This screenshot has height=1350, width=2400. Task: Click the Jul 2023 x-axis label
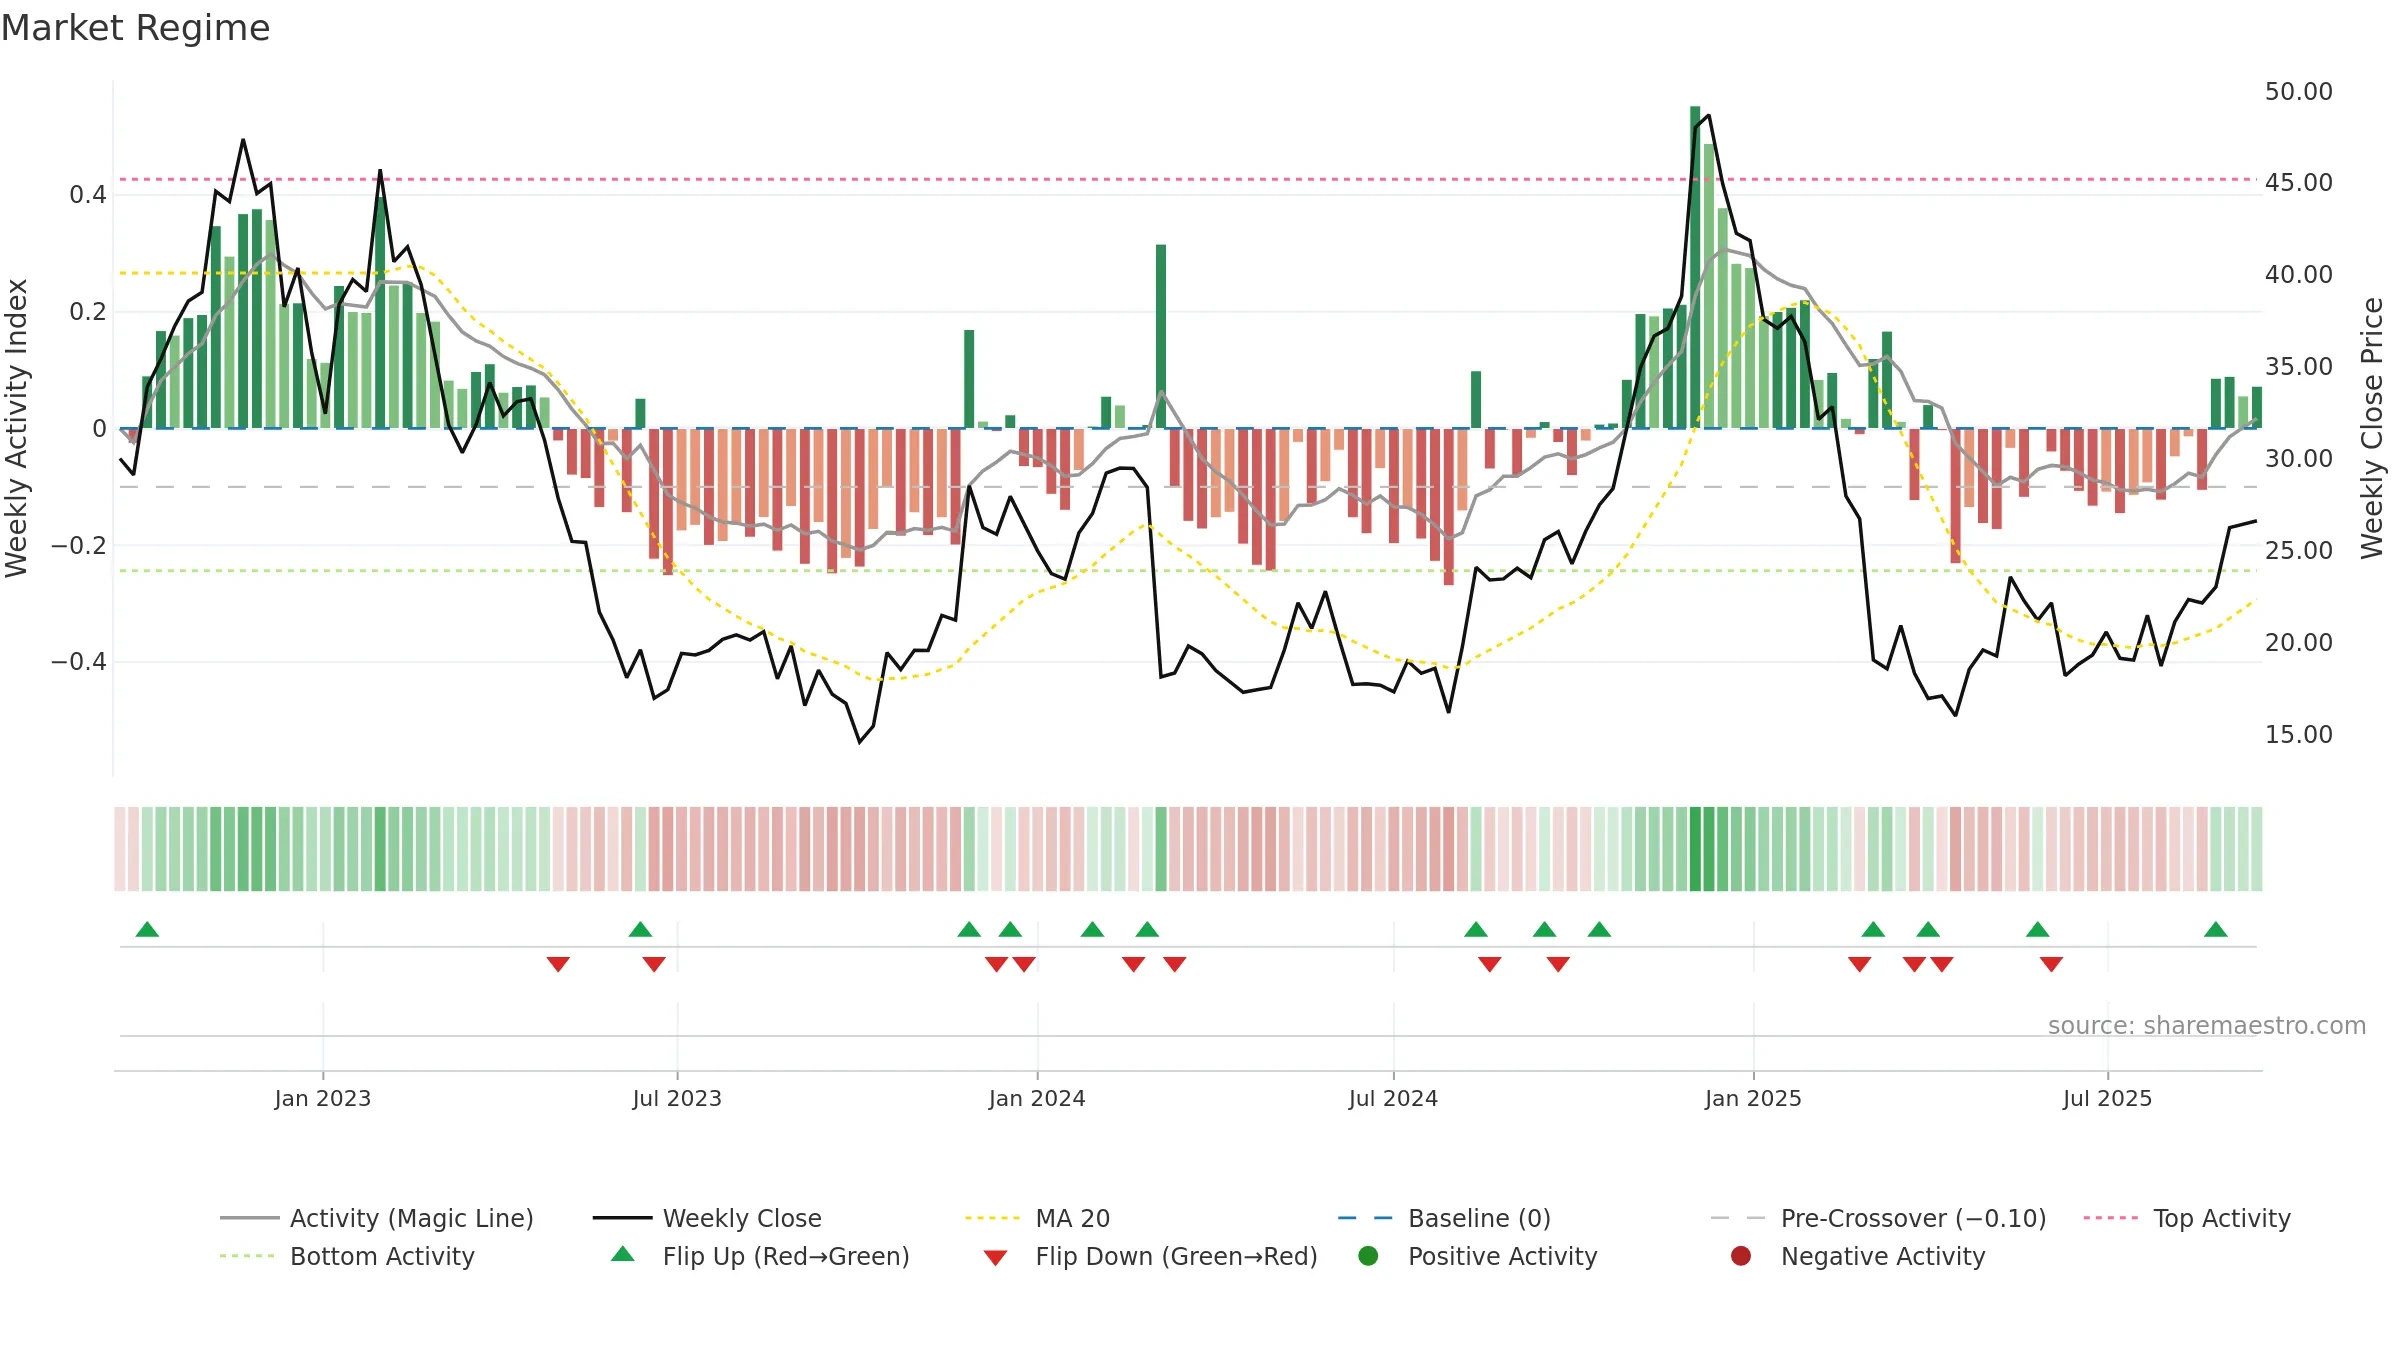[x=677, y=1098]
